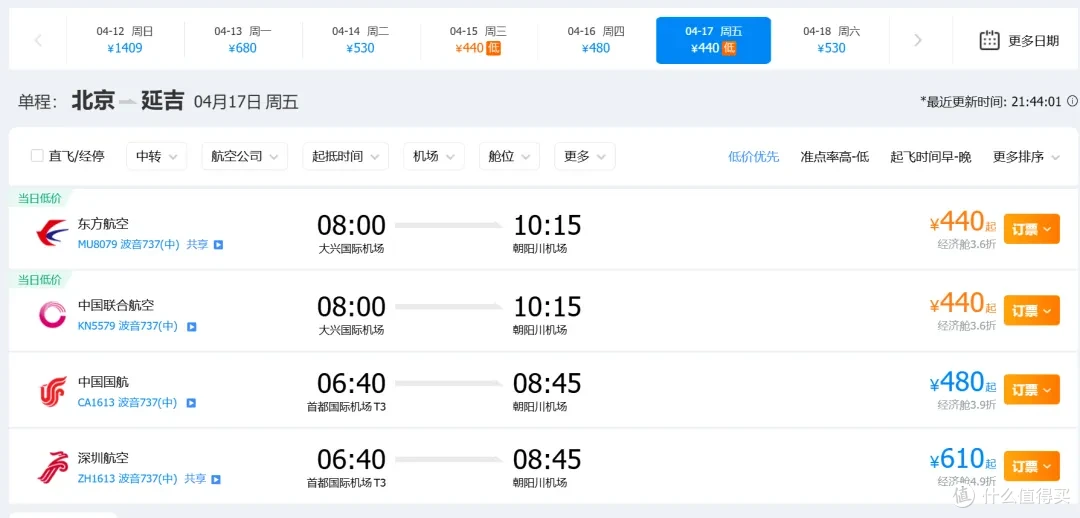Open the 舱位 dropdown filter
Image resolution: width=1080 pixels, height=518 pixels.
(510, 156)
